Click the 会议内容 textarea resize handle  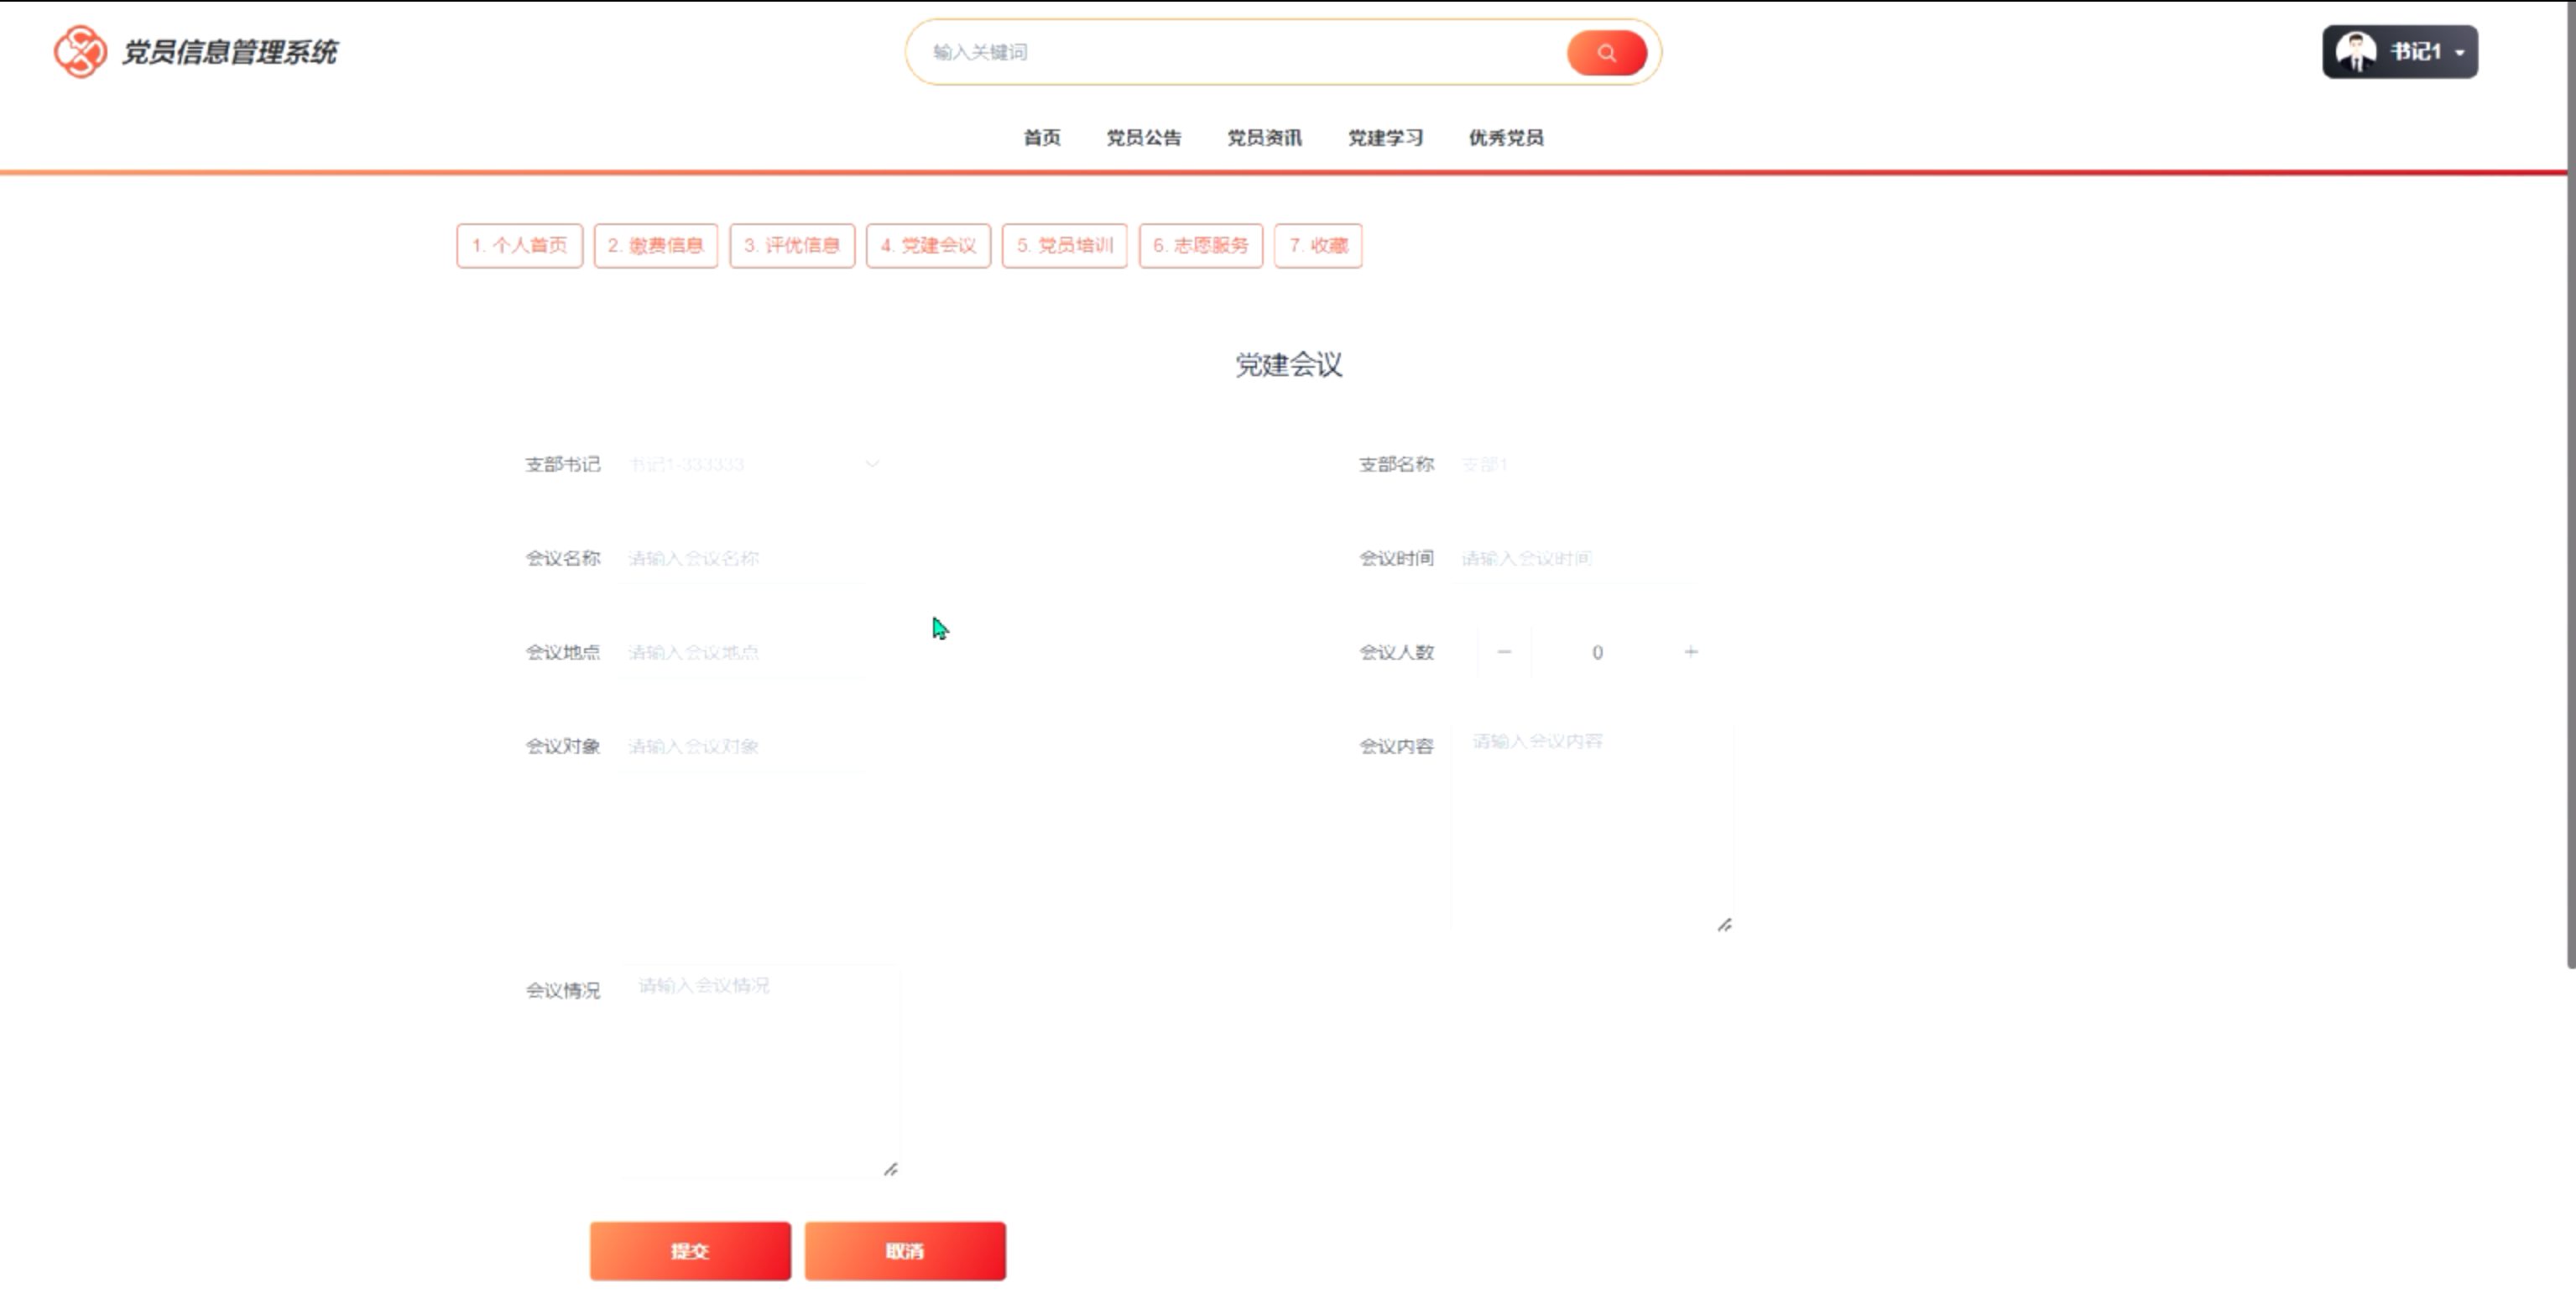pyautogui.click(x=1724, y=925)
